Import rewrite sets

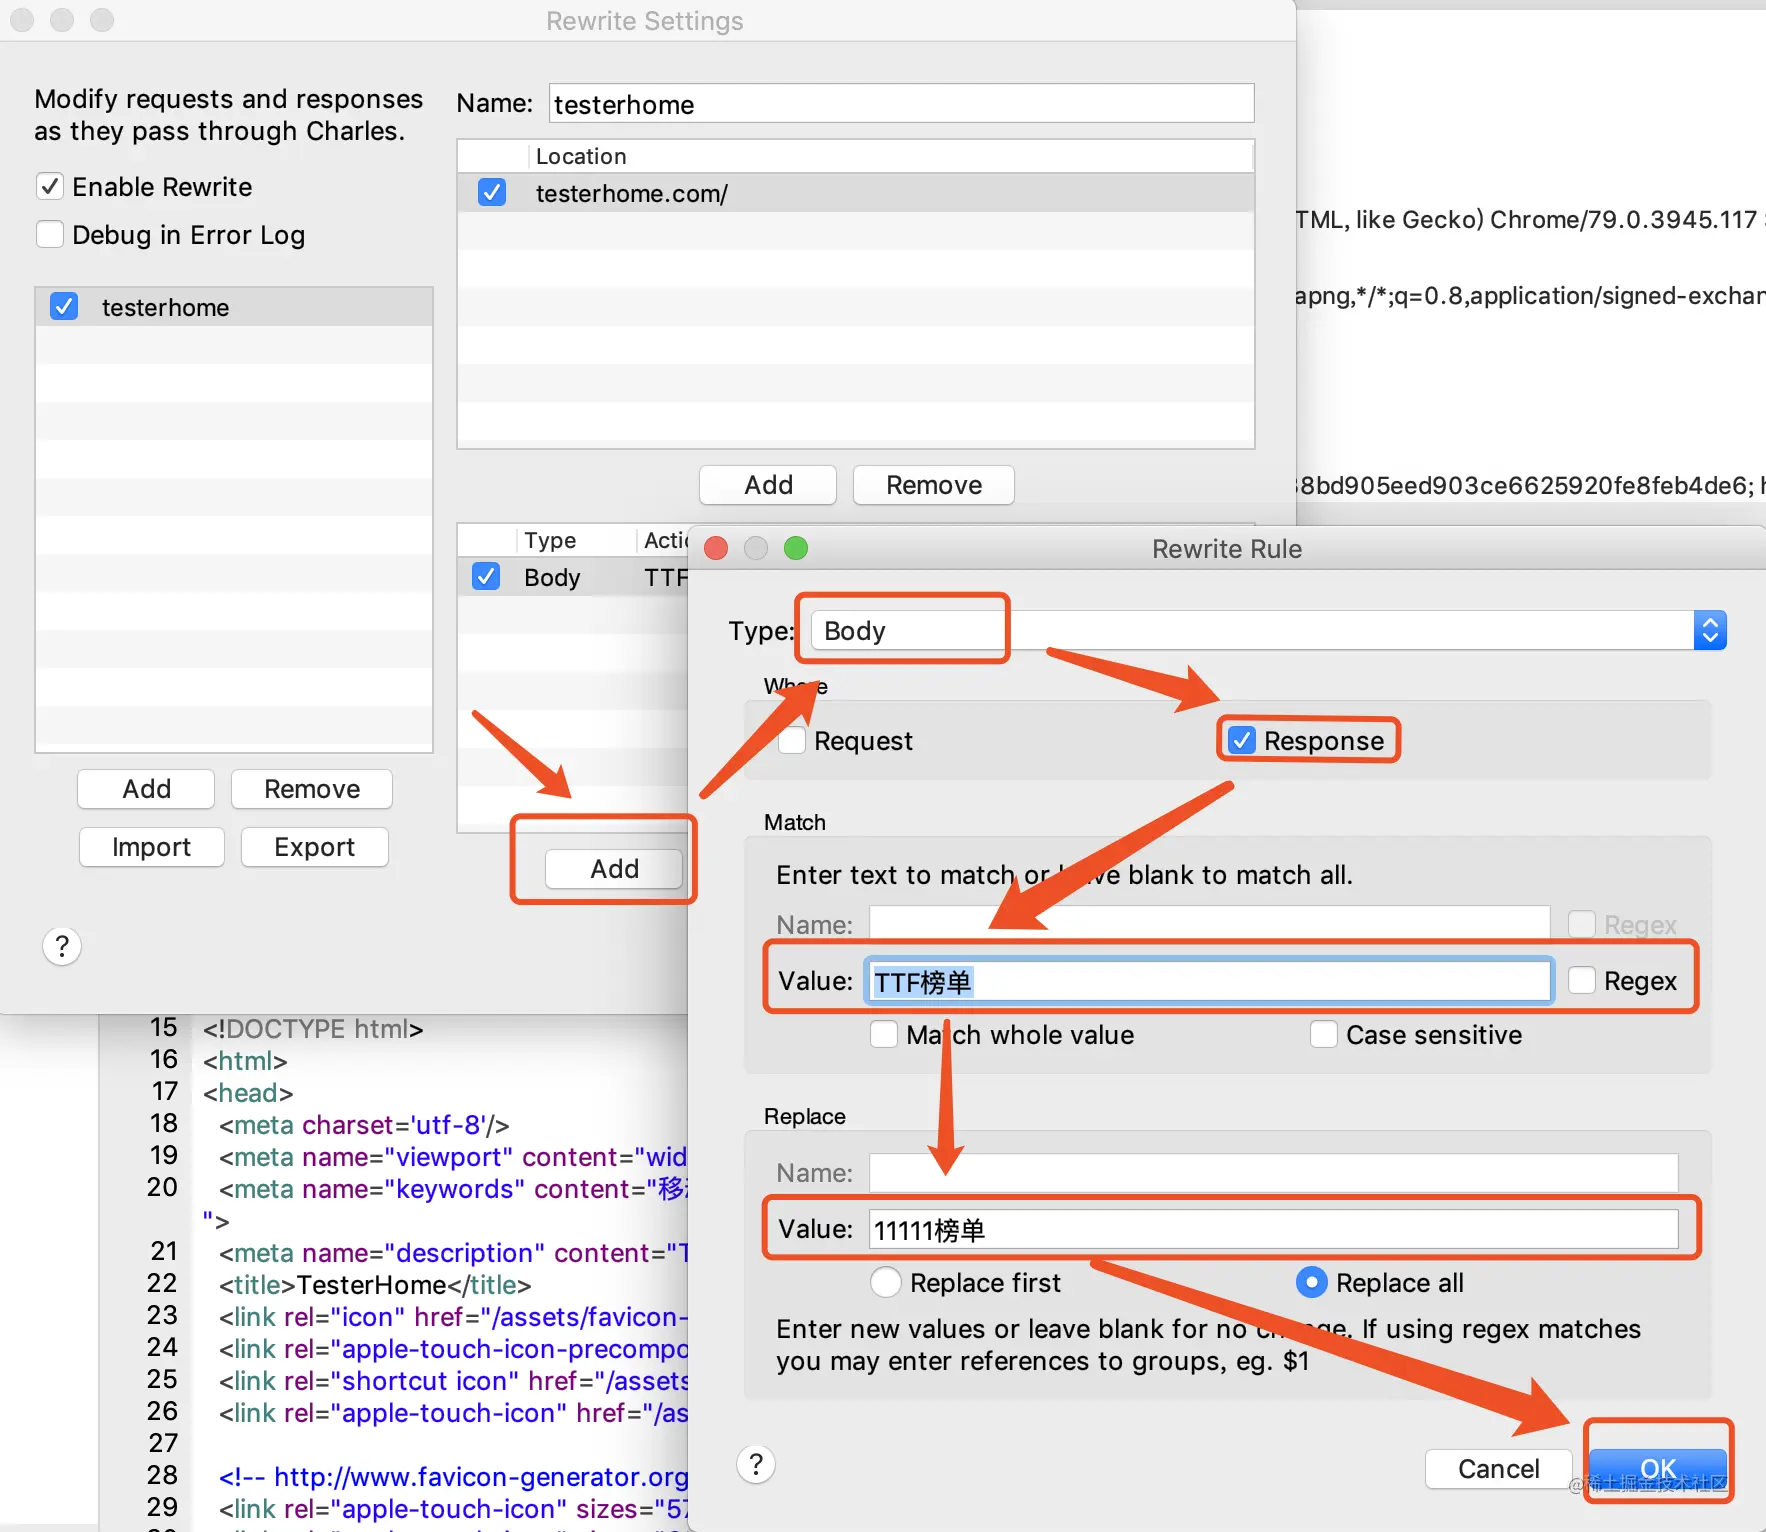(x=151, y=847)
